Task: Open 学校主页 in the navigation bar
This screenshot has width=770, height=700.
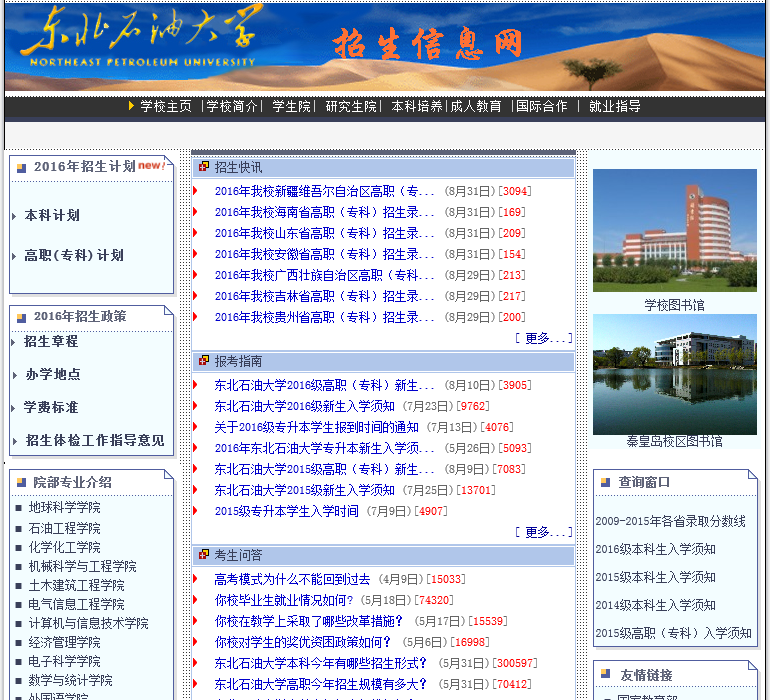Action: tap(166, 106)
